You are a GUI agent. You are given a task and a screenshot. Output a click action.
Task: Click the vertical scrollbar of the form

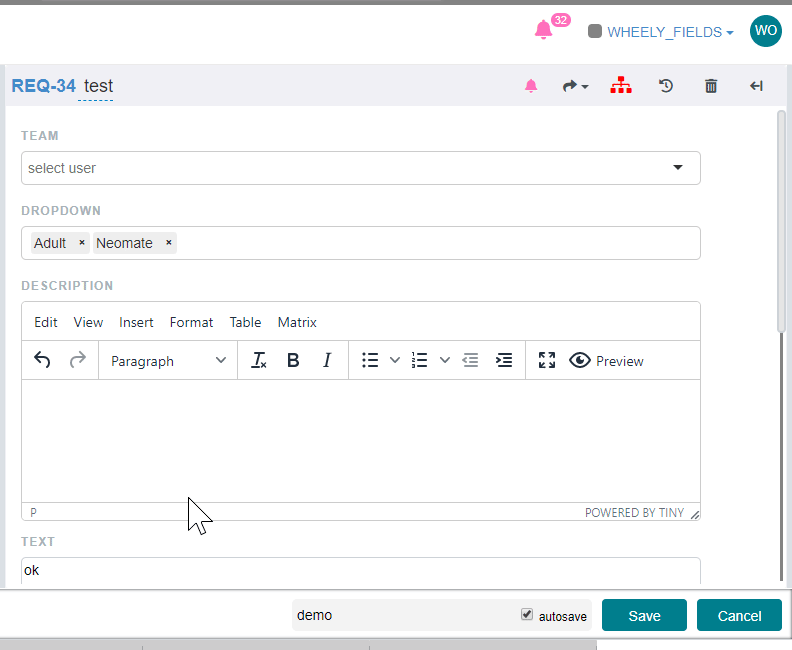781,221
